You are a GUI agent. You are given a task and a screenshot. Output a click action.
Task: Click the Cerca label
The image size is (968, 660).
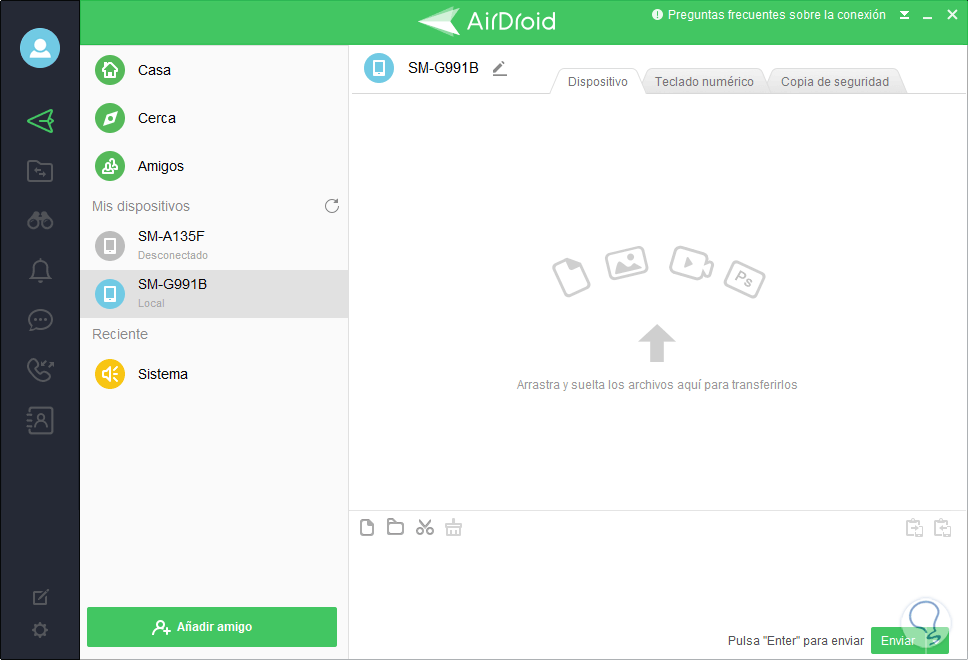157,119
